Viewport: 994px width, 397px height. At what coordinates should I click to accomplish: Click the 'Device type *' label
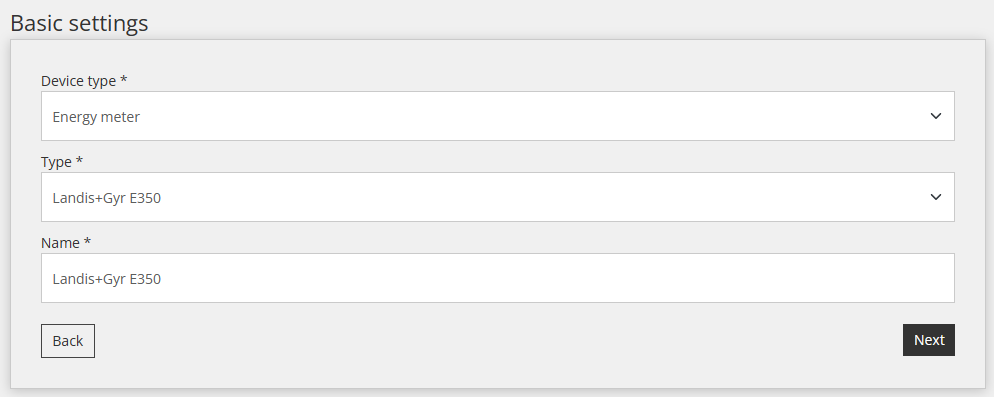click(84, 81)
